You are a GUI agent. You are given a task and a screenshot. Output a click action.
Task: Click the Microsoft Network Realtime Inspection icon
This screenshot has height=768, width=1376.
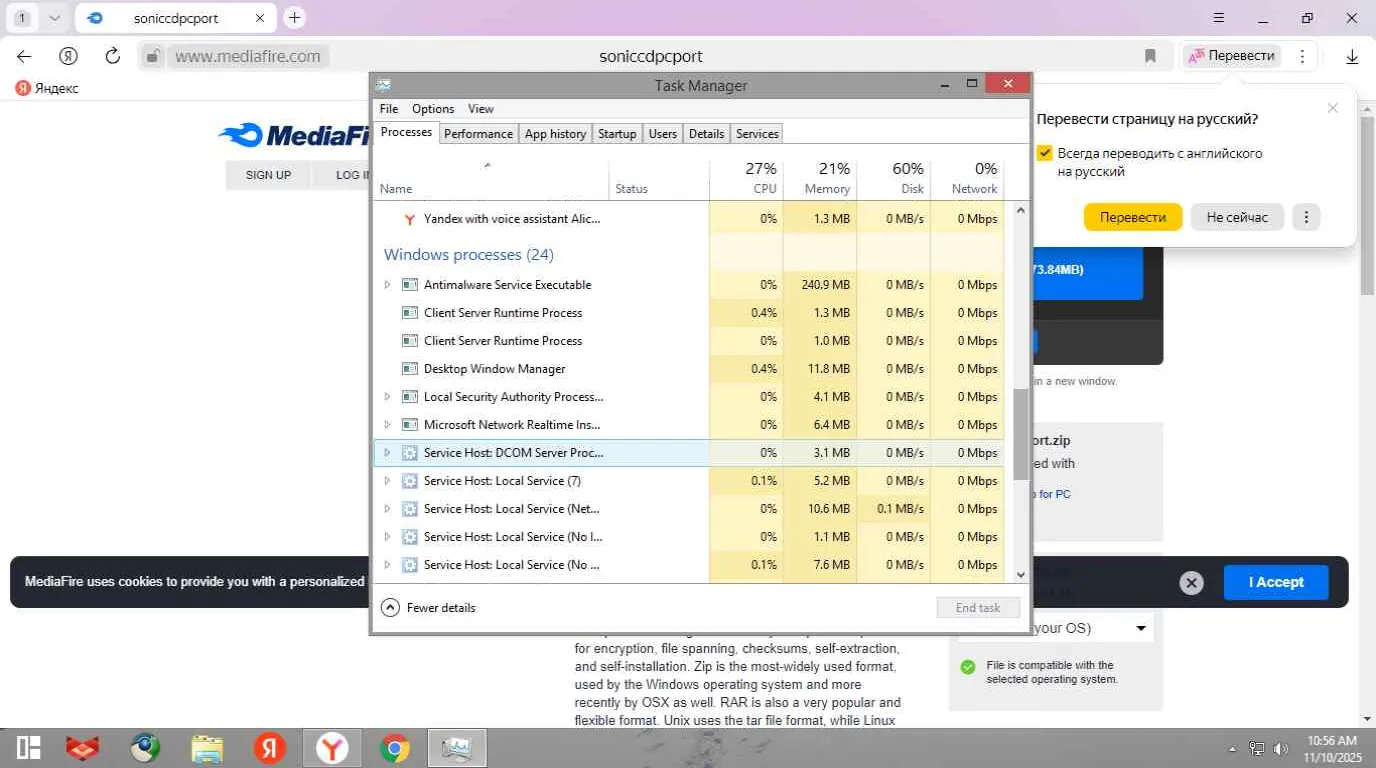[409, 425]
